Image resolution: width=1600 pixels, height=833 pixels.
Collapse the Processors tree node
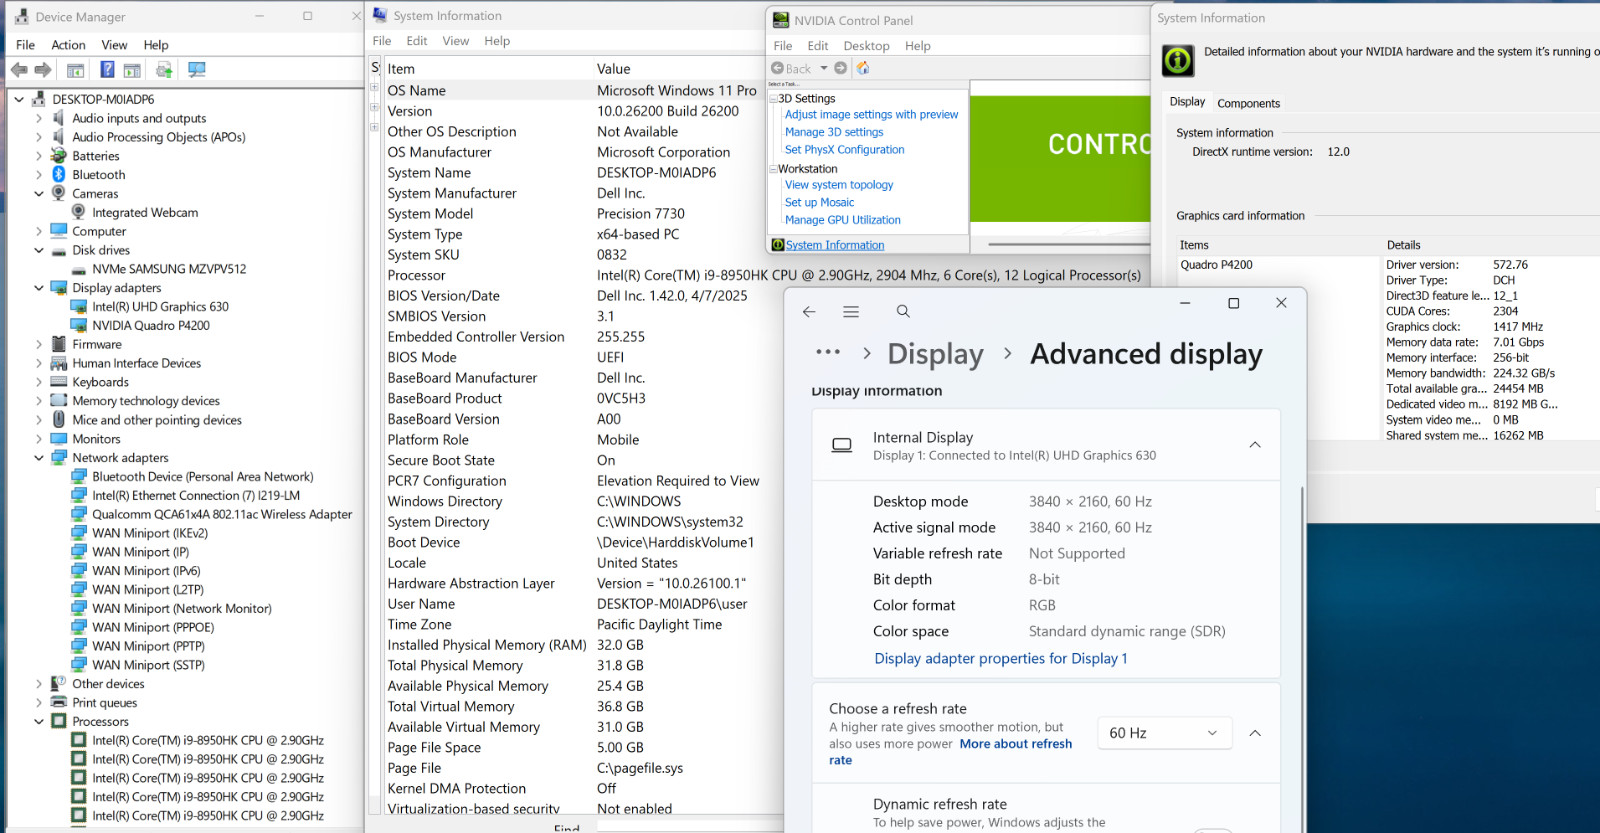point(39,721)
